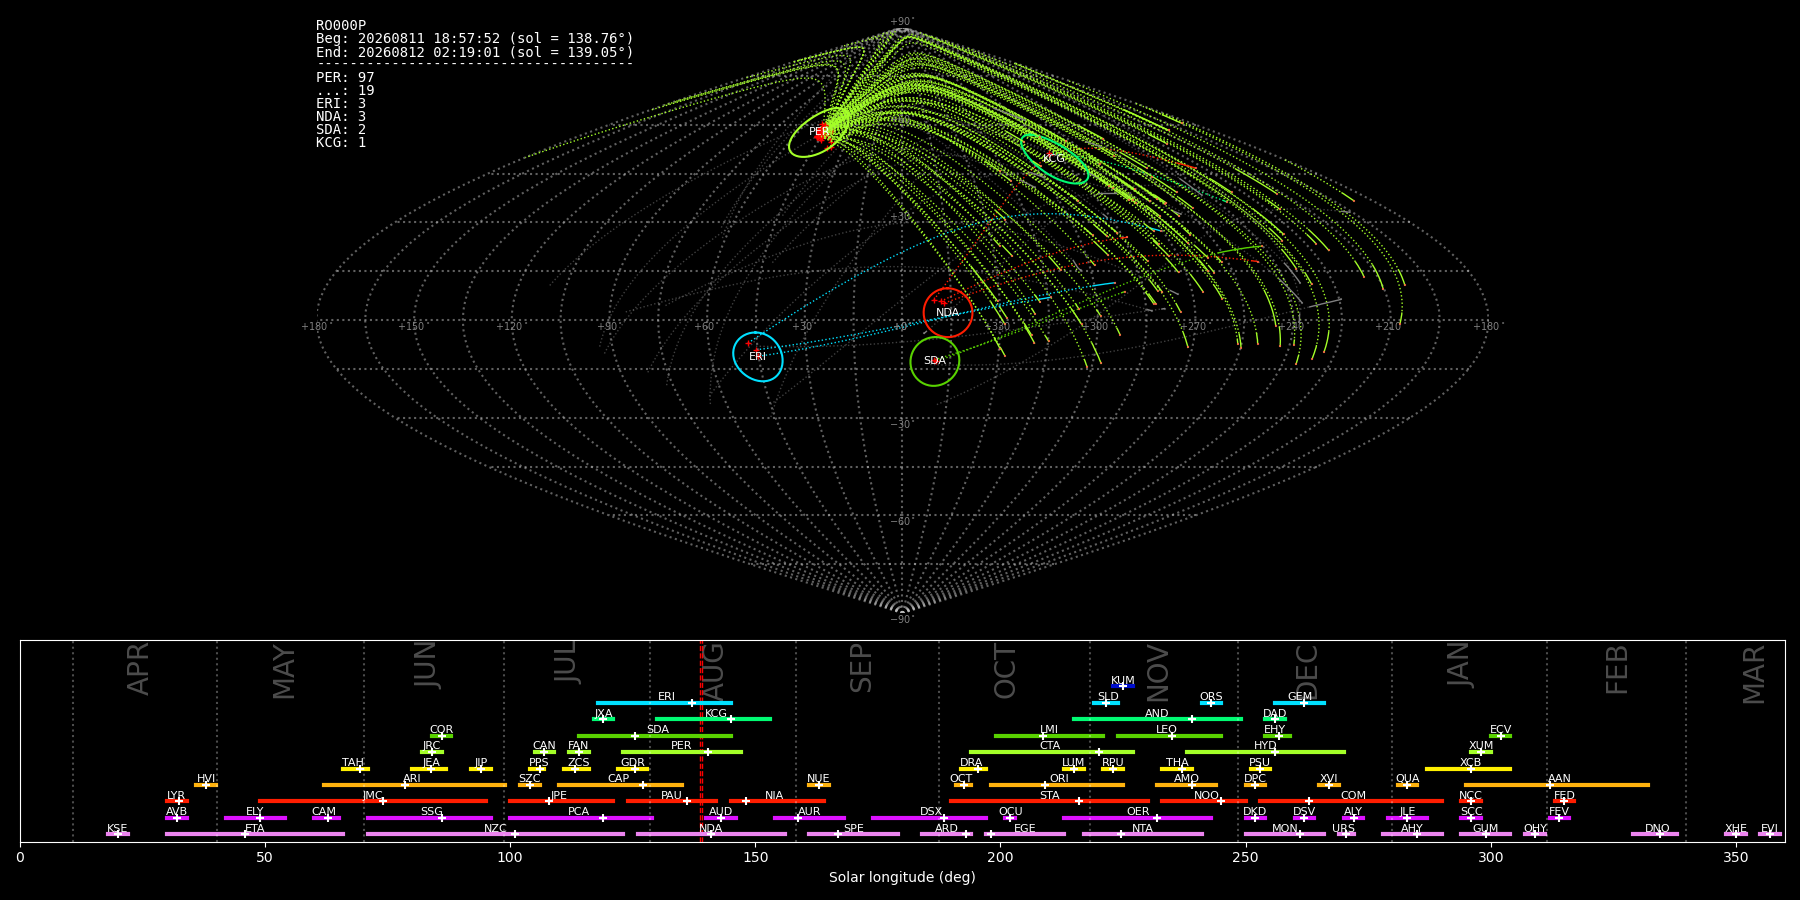Image resolution: width=1800 pixels, height=900 pixels.
Task: Click the CTA shower bar
Action: tap(1052, 752)
